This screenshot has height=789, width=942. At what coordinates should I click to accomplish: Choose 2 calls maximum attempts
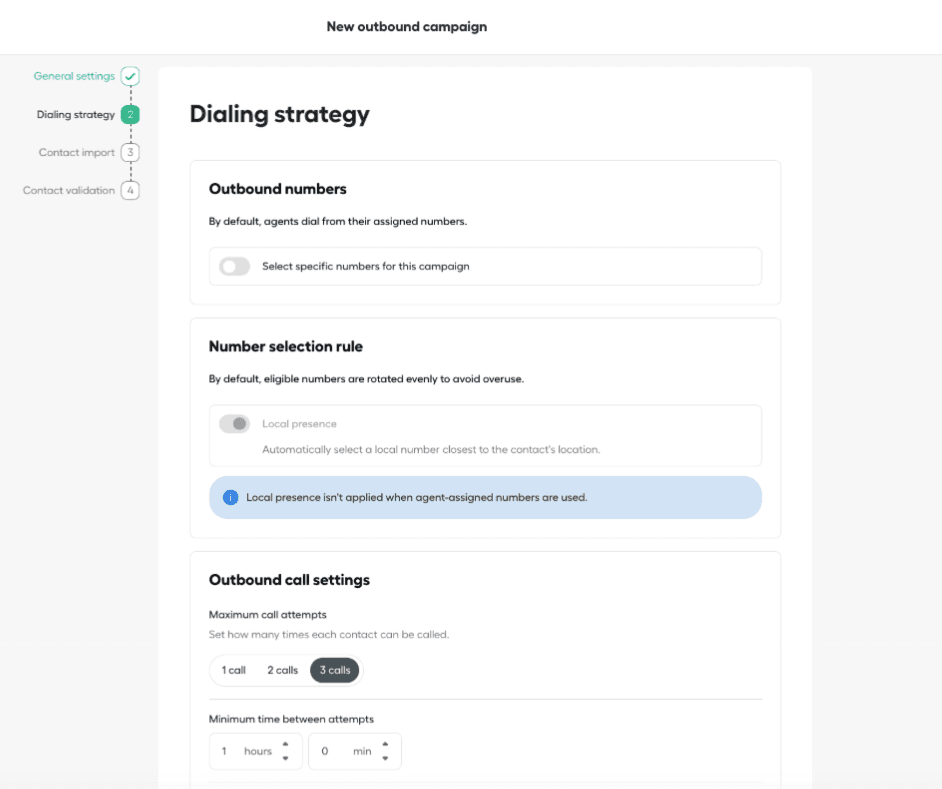tap(282, 670)
